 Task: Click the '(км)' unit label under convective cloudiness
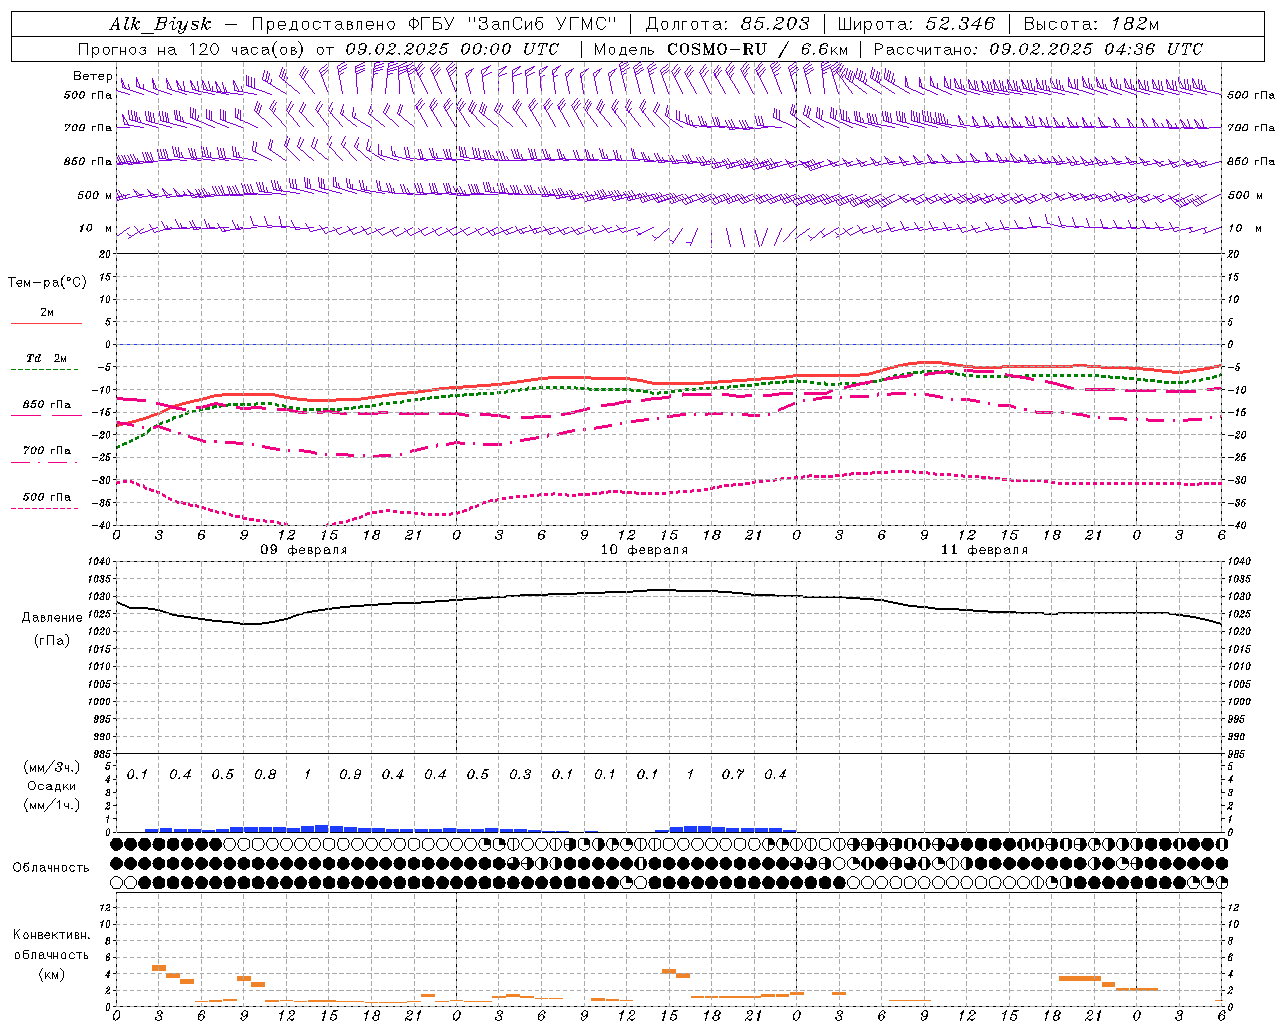pyautogui.click(x=52, y=974)
